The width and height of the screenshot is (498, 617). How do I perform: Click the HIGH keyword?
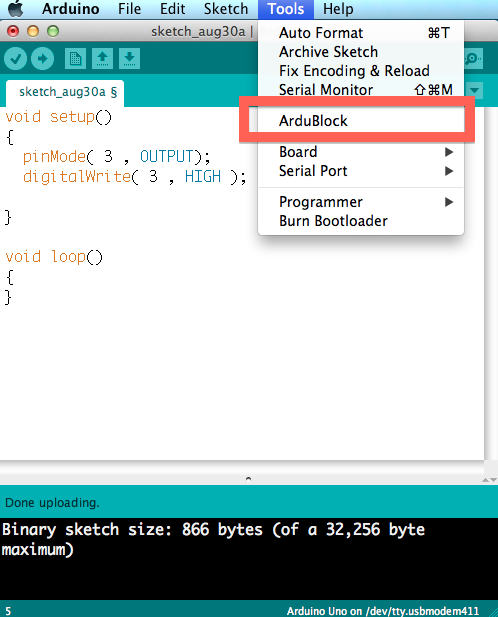coord(203,177)
